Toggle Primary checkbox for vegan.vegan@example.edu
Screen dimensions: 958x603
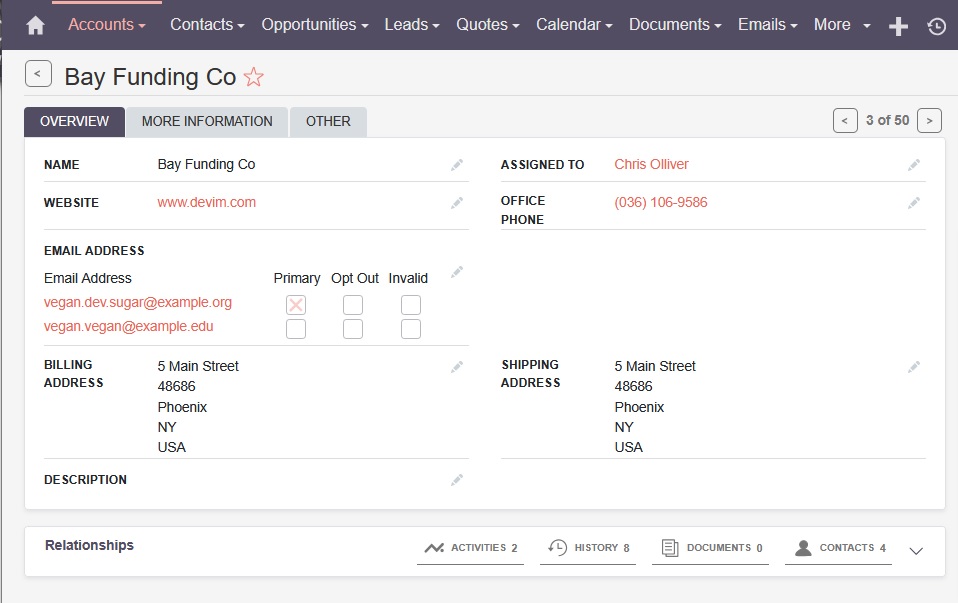(296, 329)
